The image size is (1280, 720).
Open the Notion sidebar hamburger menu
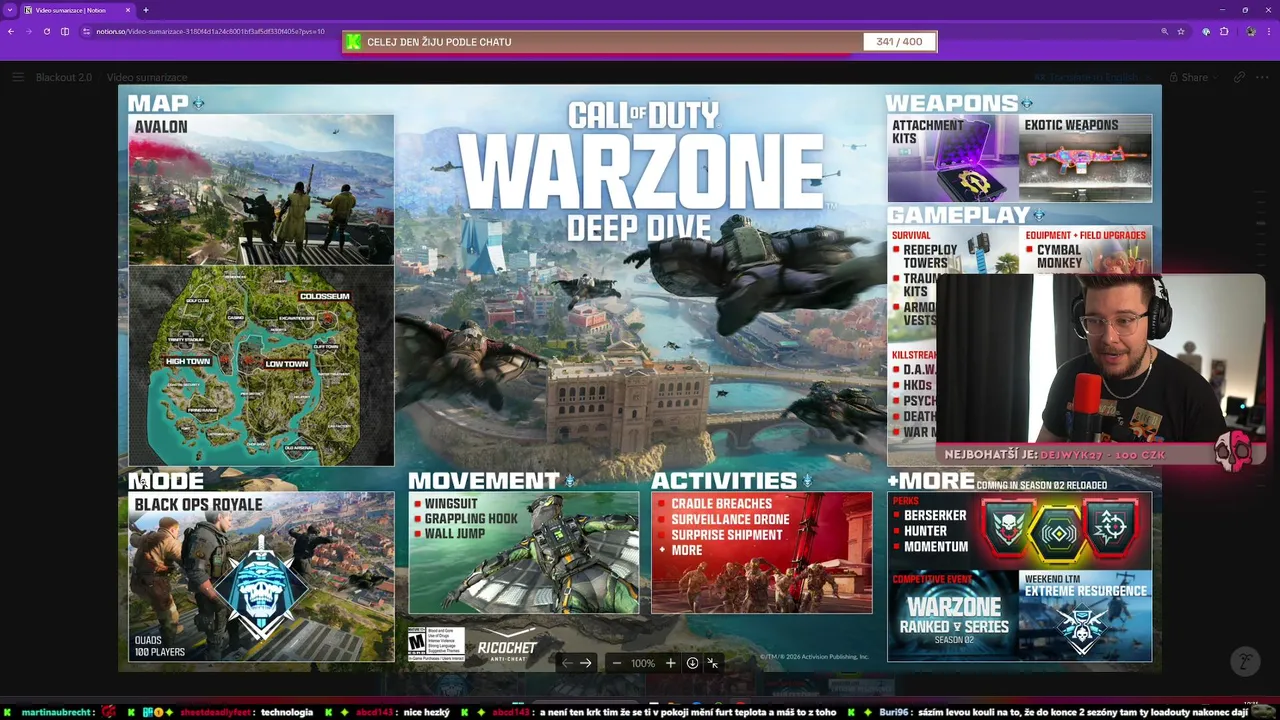click(x=18, y=77)
